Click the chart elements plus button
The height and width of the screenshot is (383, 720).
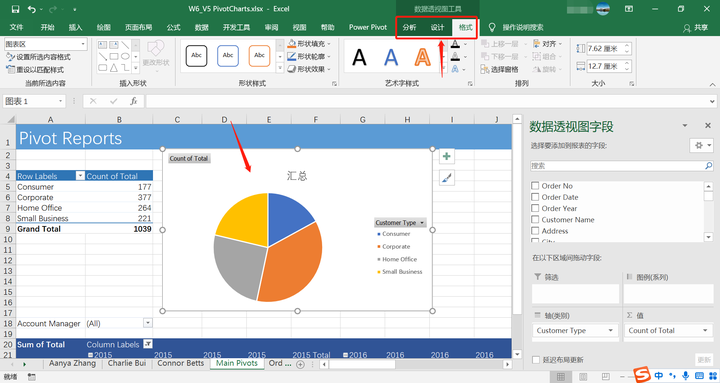pos(447,157)
